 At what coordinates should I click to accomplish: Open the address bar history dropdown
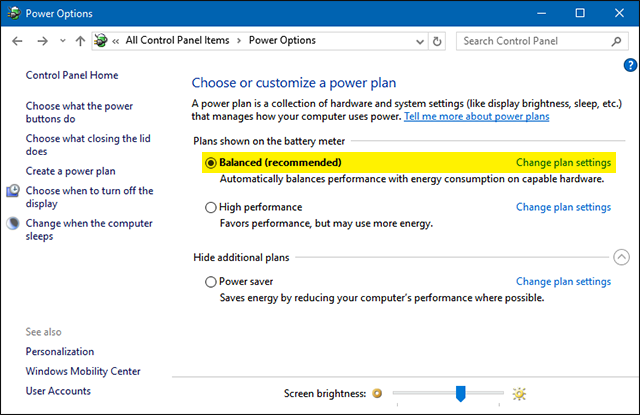[x=418, y=41]
